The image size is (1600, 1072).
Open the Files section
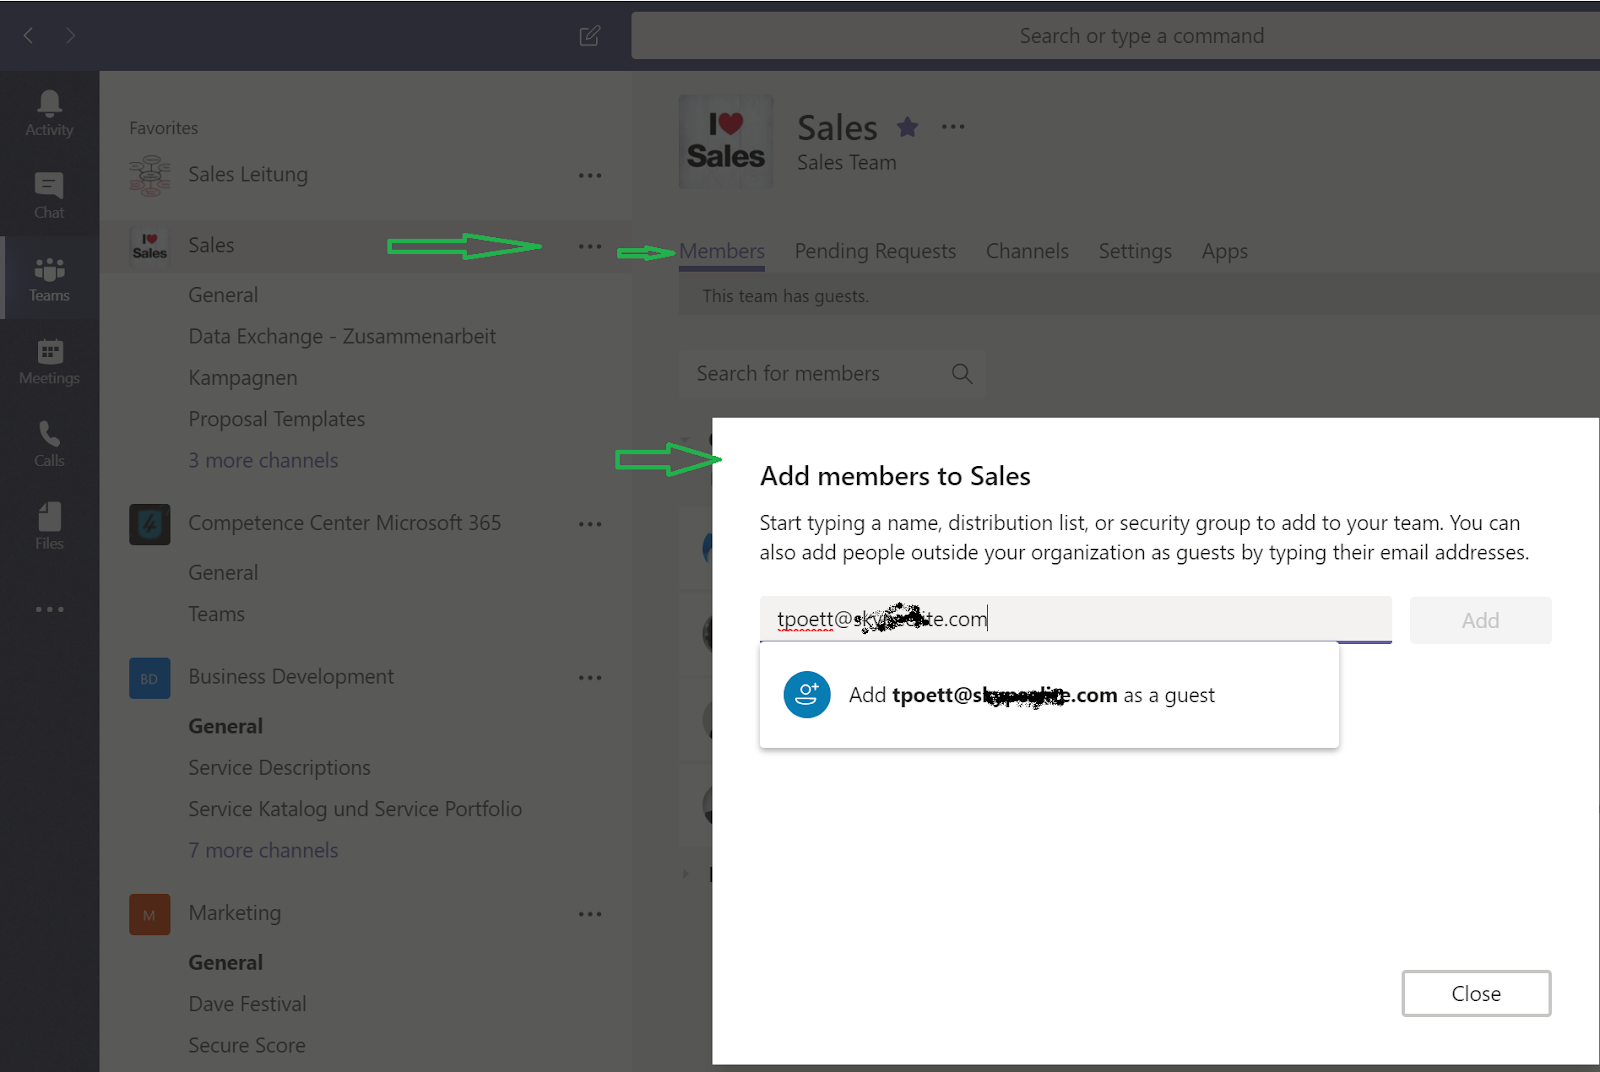point(48,524)
